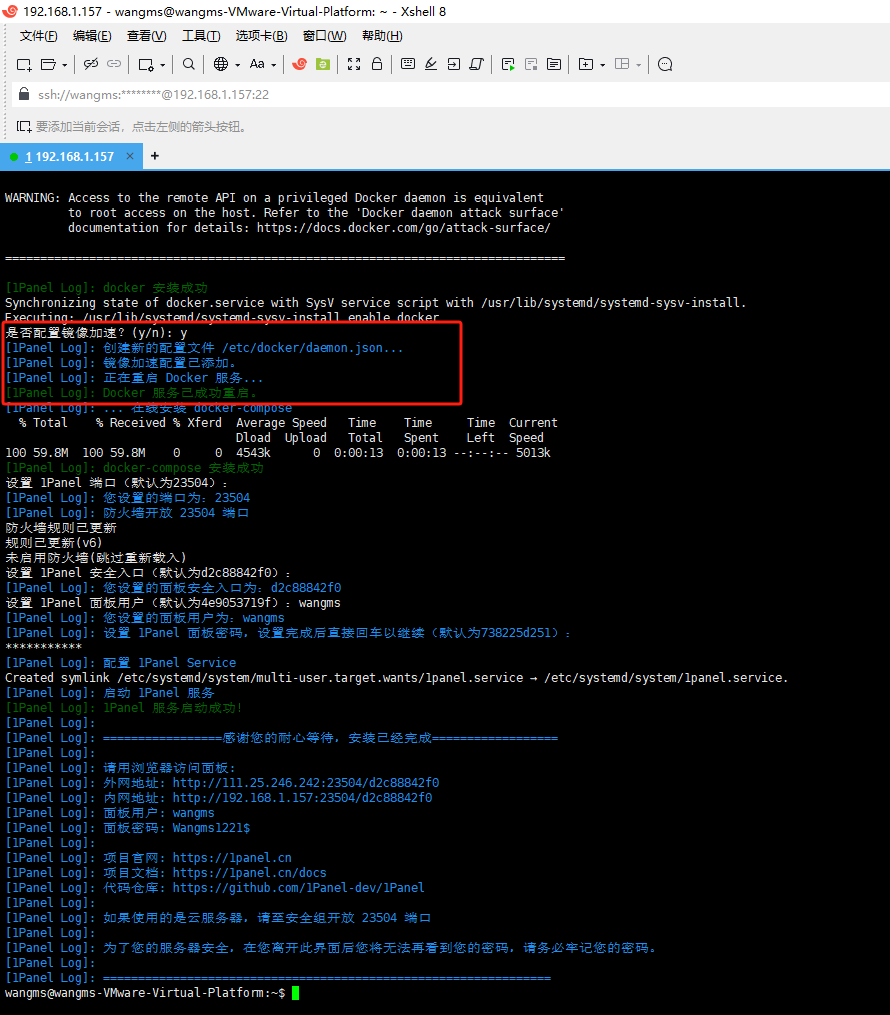890x1015 pixels.
Task: Click the lock screen padlock icon
Action: [x=377, y=63]
